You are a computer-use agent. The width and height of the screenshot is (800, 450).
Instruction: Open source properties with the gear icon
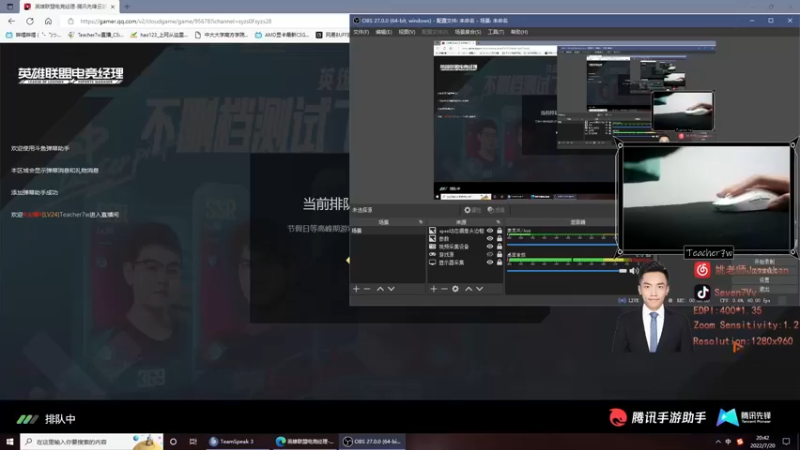tap(455, 289)
